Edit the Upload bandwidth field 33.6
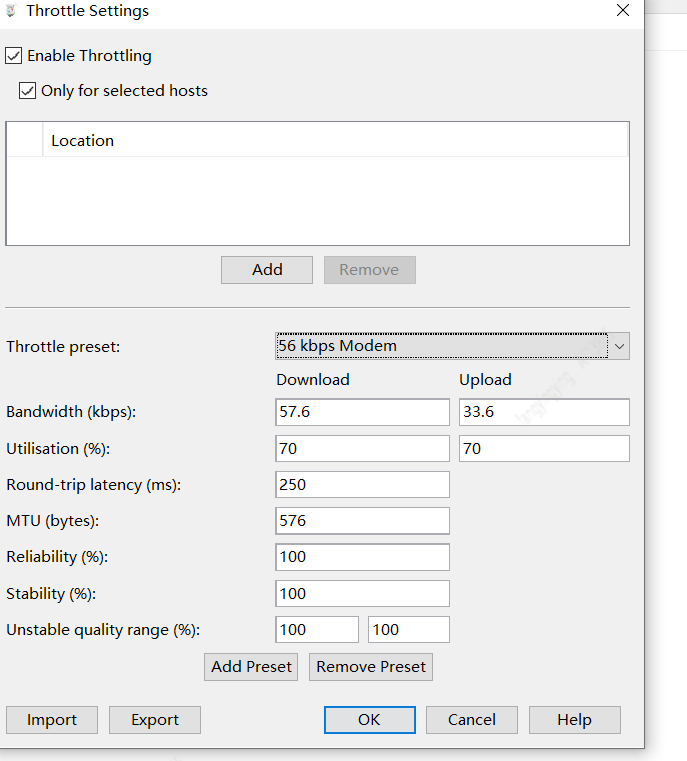 click(x=544, y=412)
